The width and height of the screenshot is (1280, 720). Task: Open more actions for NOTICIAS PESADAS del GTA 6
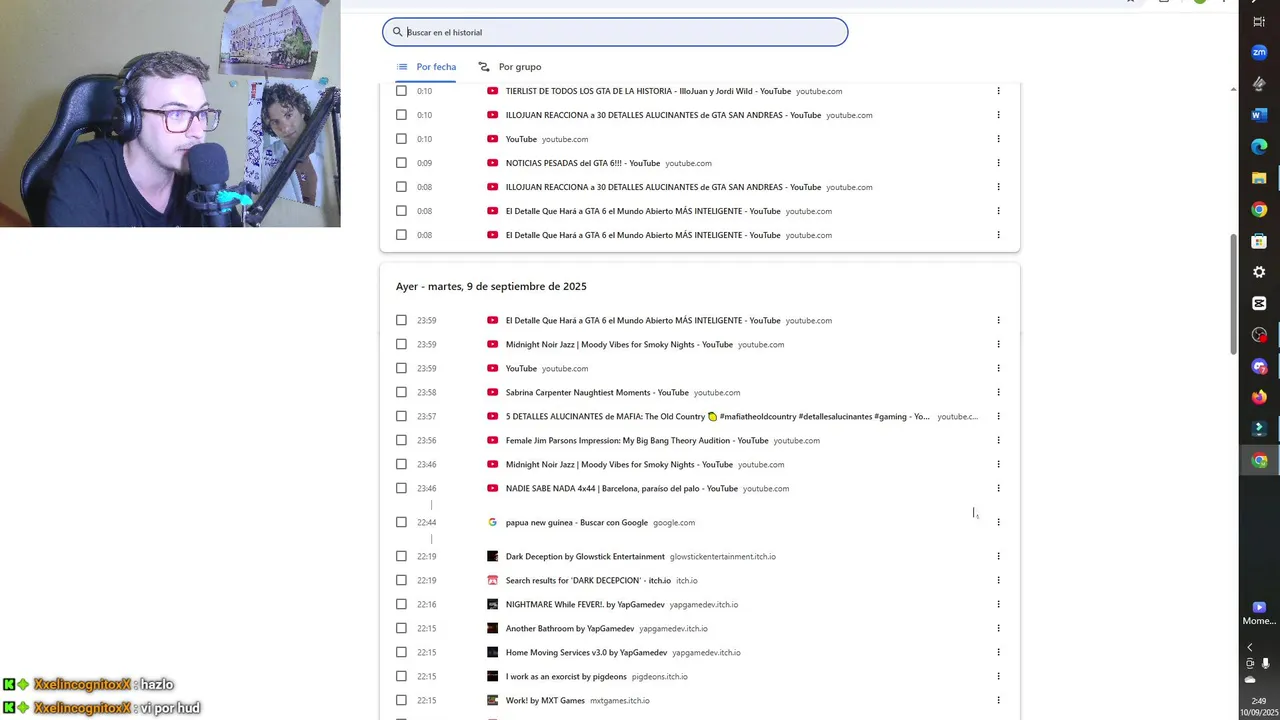click(998, 163)
